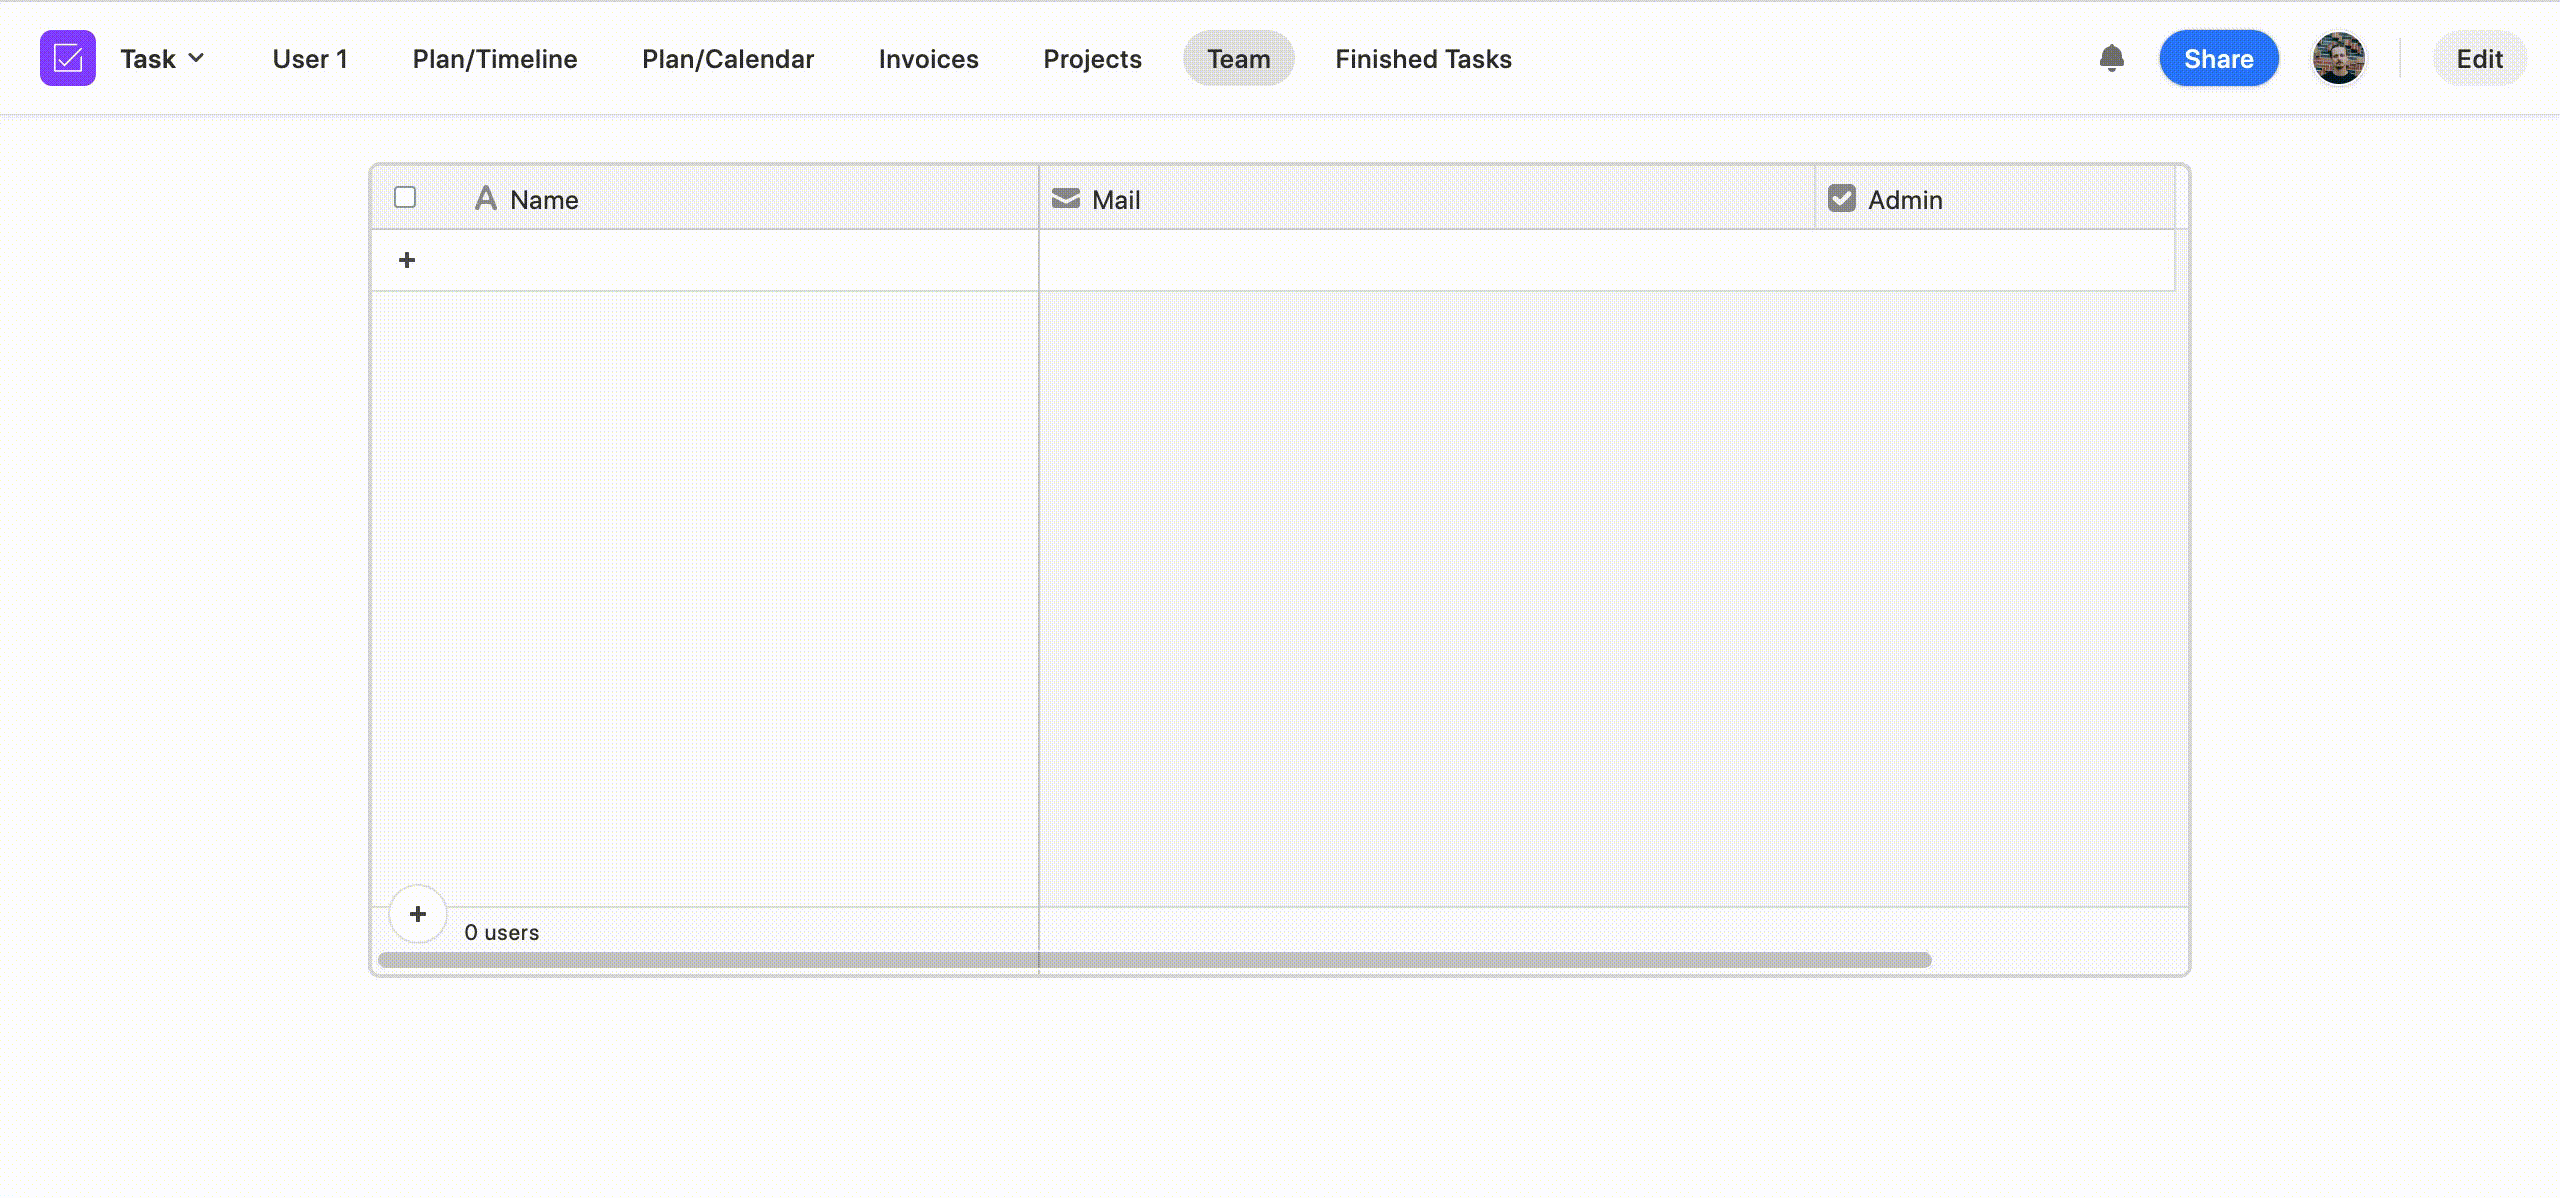Expand the Task dropdown chevron
Image resolution: width=2560 pixels, height=1198 pixels.
tap(197, 58)
